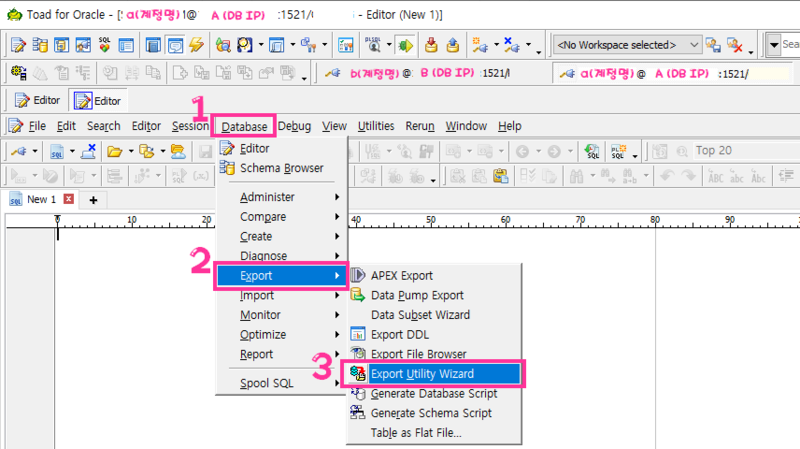The width and height of the screenshot is (800, 449).
Task: Open the Database menu
Action: [x=244, y=126]
